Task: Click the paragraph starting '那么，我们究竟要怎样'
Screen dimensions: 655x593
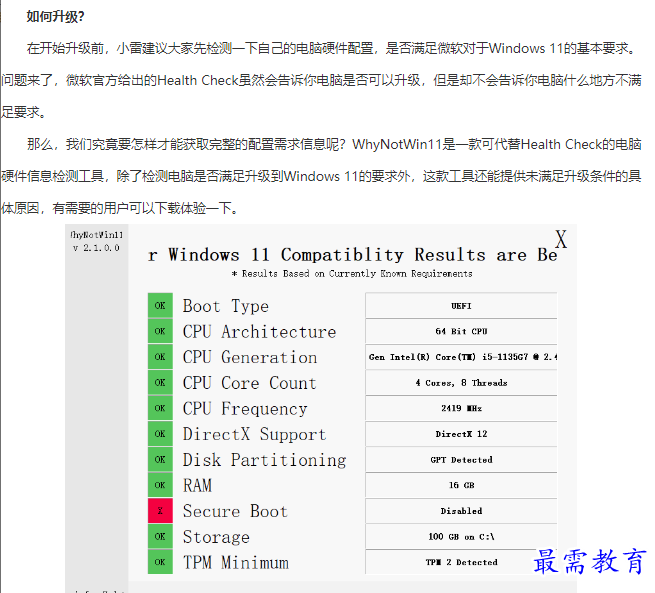Action: pos(321,176)
